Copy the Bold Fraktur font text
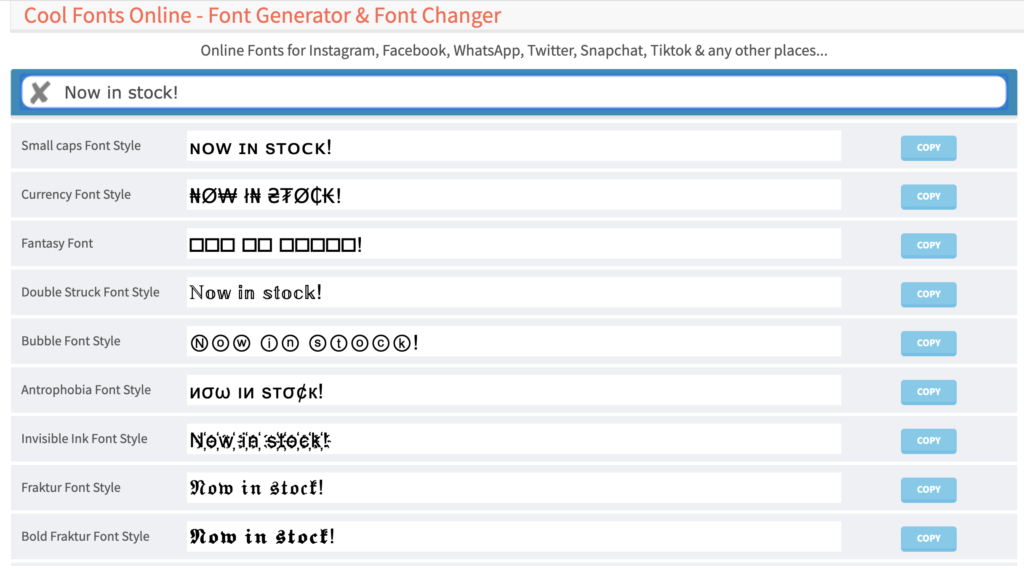This screenshot has width=1024, height=566. pyautogui.click(x=928, y=538)
